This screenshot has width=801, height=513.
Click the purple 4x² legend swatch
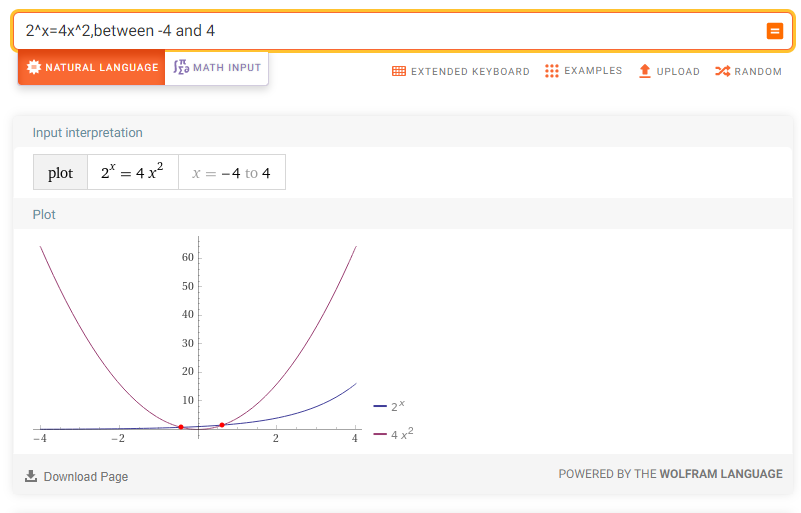380,434
